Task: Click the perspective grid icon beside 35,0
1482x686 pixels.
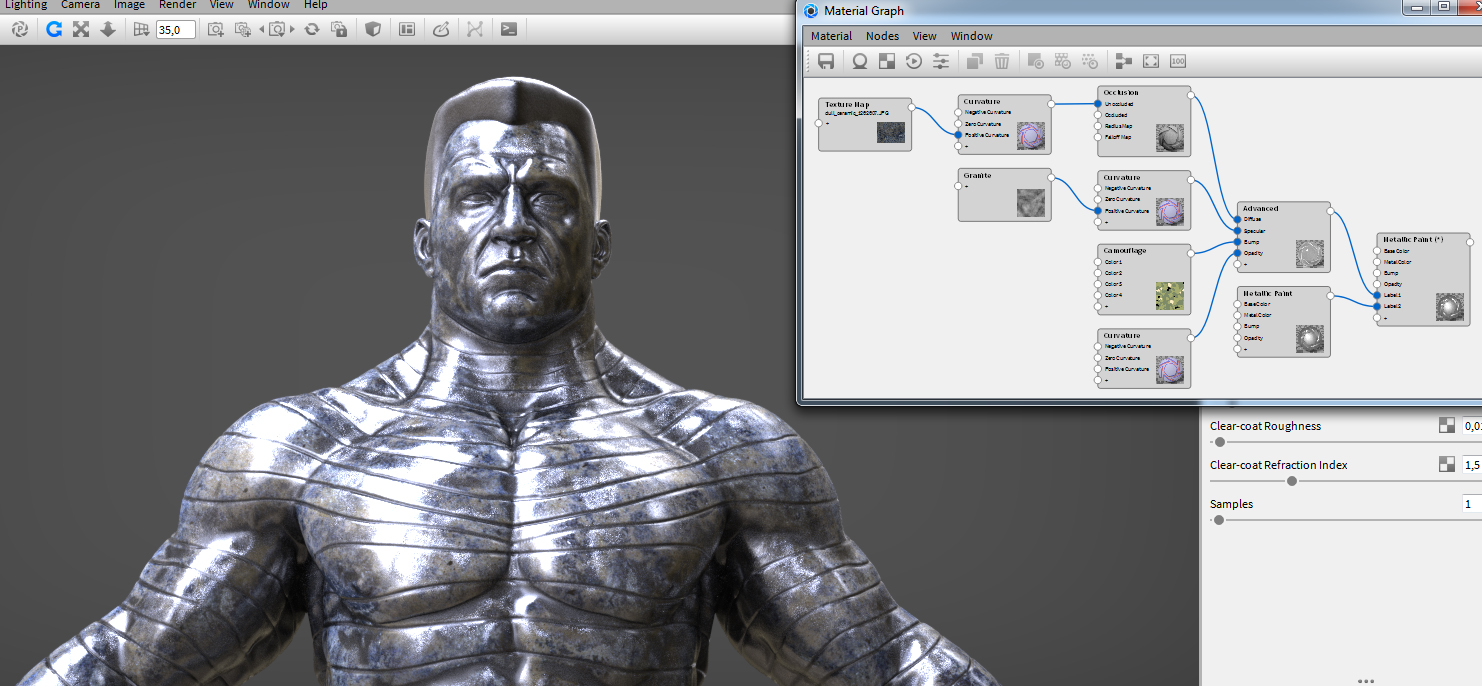Action: point(141,29)
